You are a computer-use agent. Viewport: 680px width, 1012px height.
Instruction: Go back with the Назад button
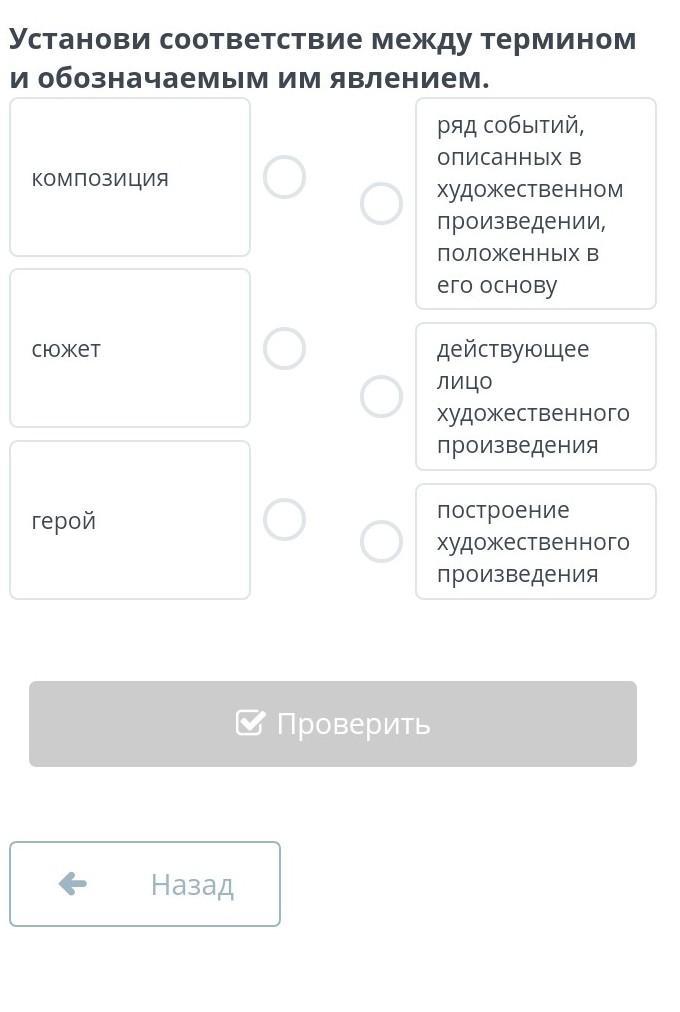pyautogui.click(x=145, y=884)
